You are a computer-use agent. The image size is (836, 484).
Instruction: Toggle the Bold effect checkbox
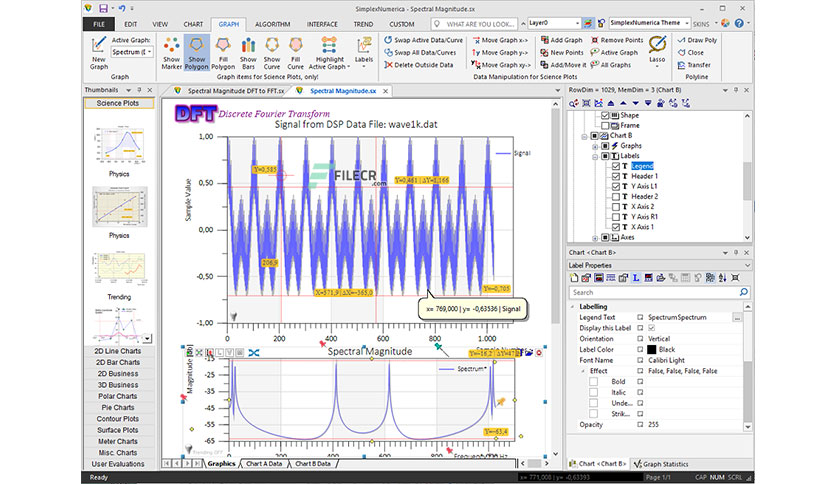[x=593, y=382]
